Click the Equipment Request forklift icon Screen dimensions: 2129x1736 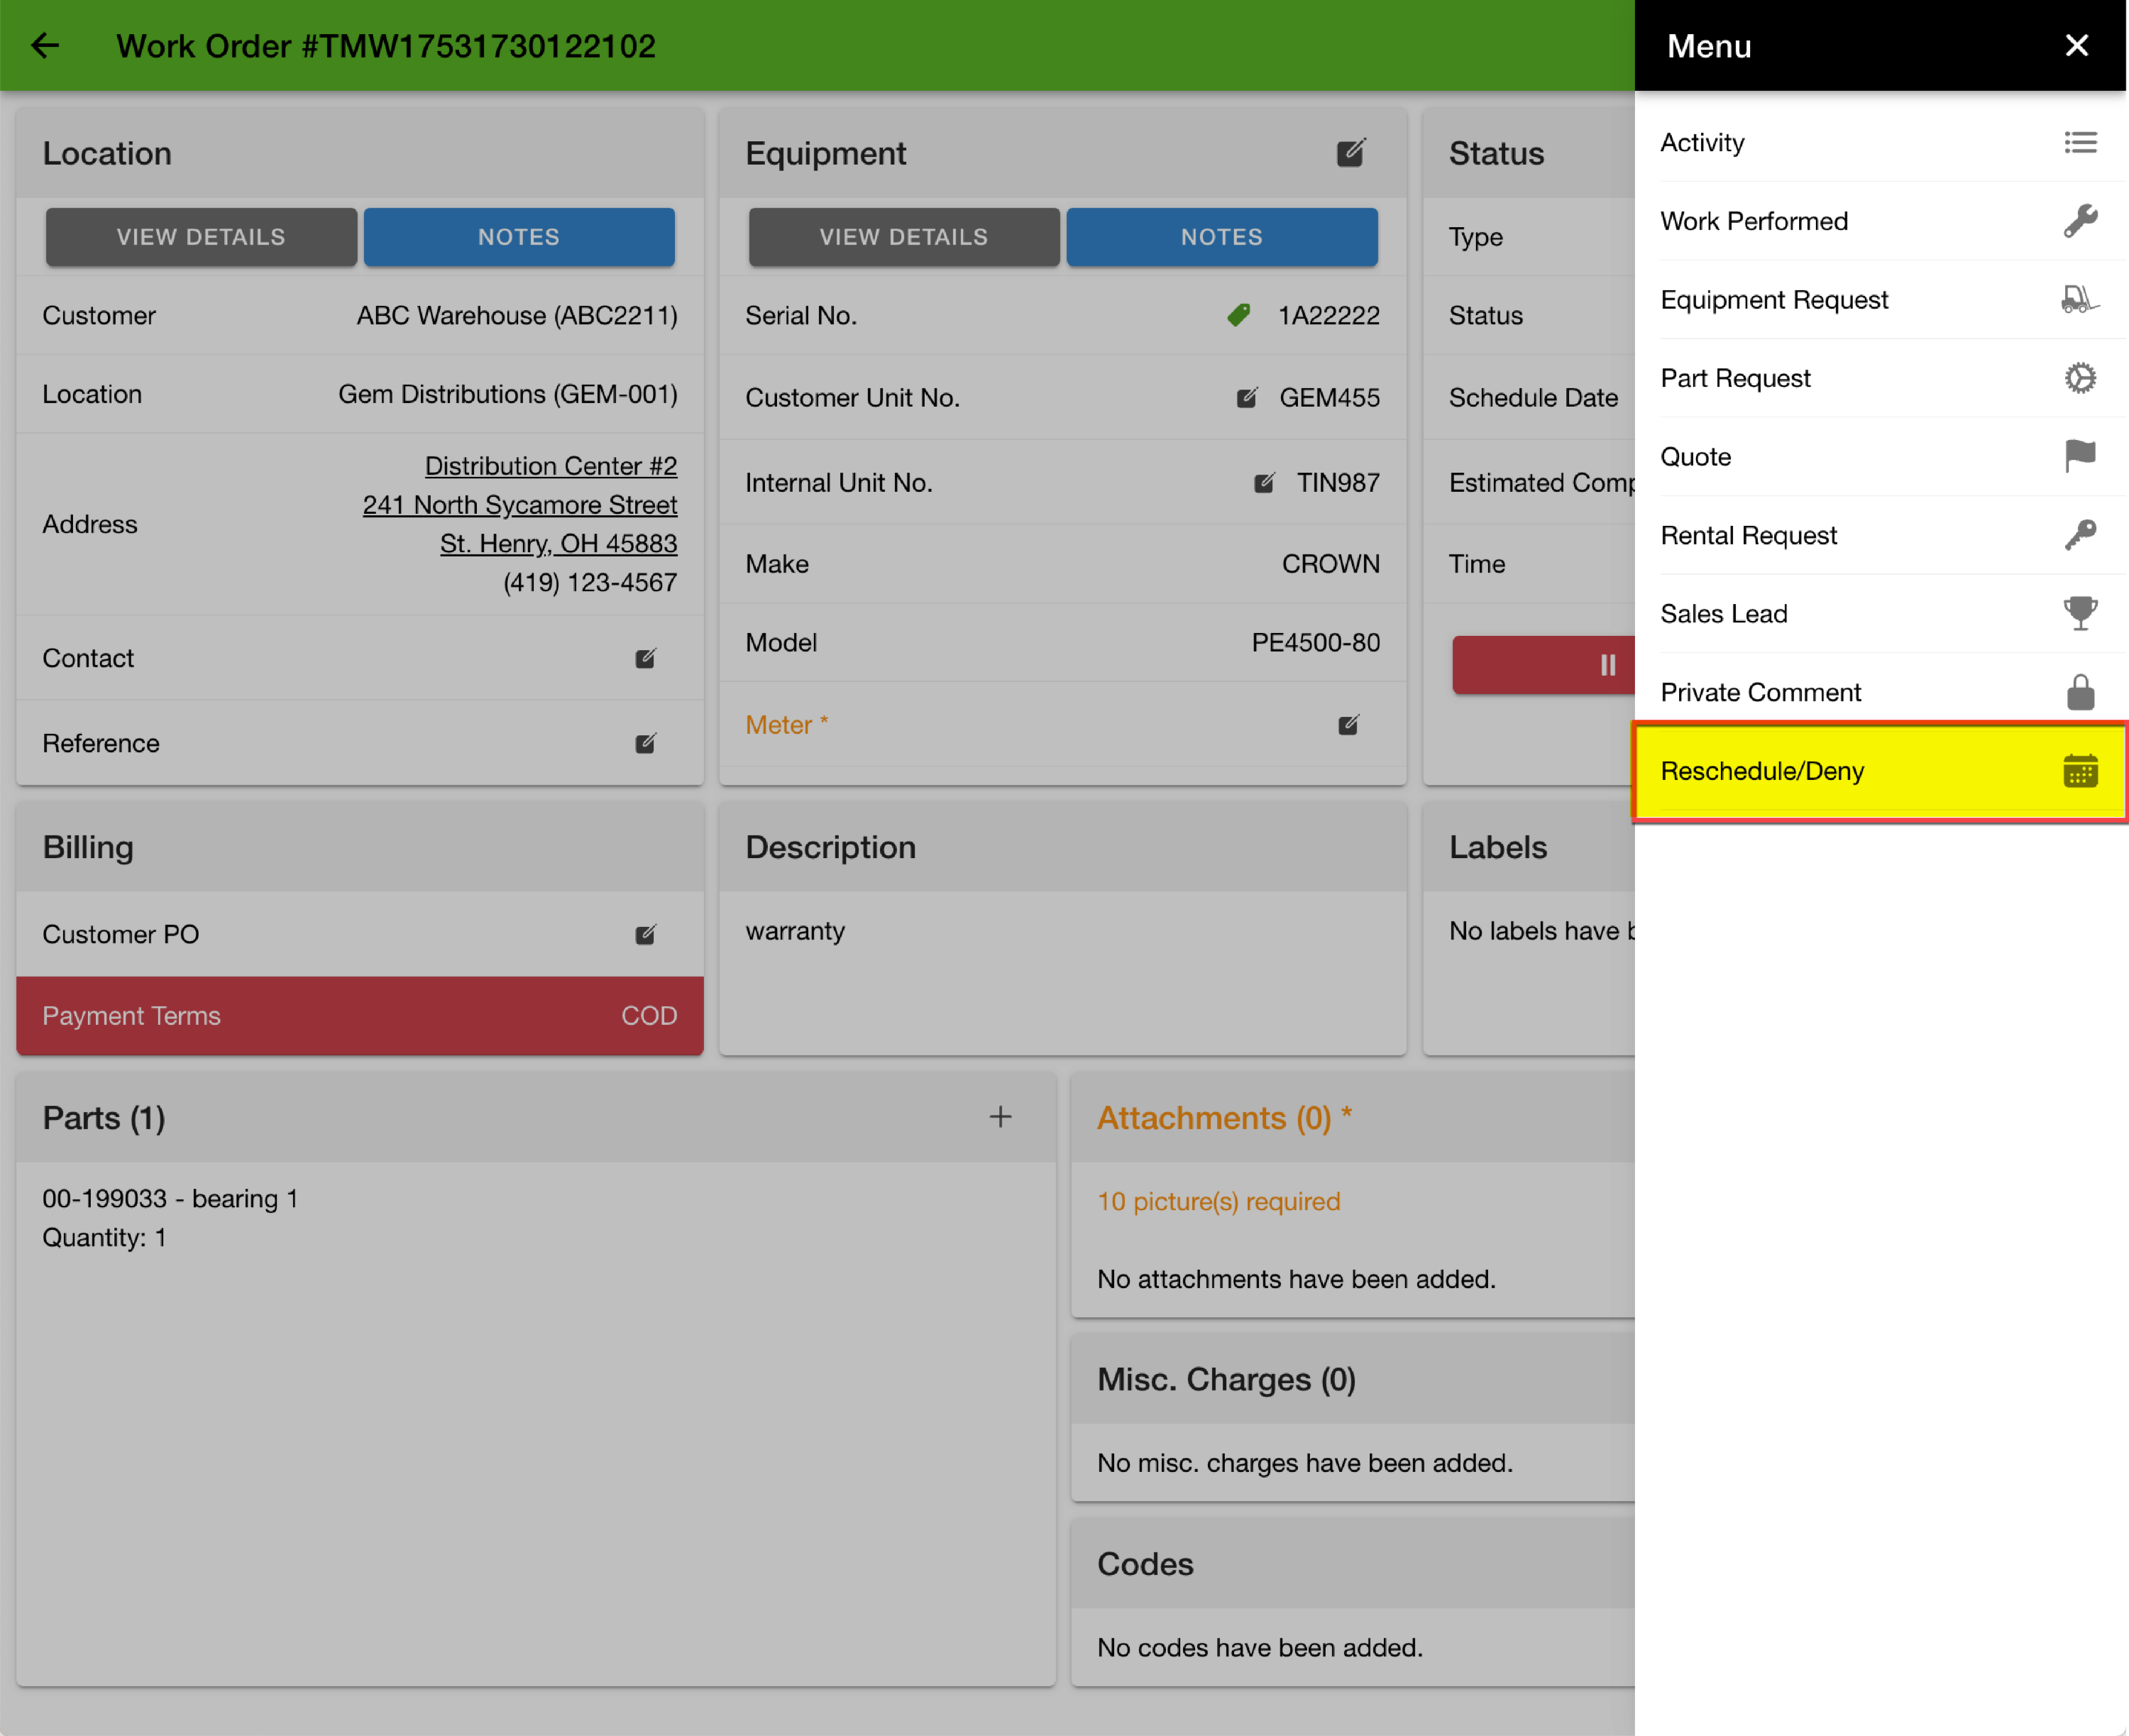pyautogui.click(x=2080, y=299)
